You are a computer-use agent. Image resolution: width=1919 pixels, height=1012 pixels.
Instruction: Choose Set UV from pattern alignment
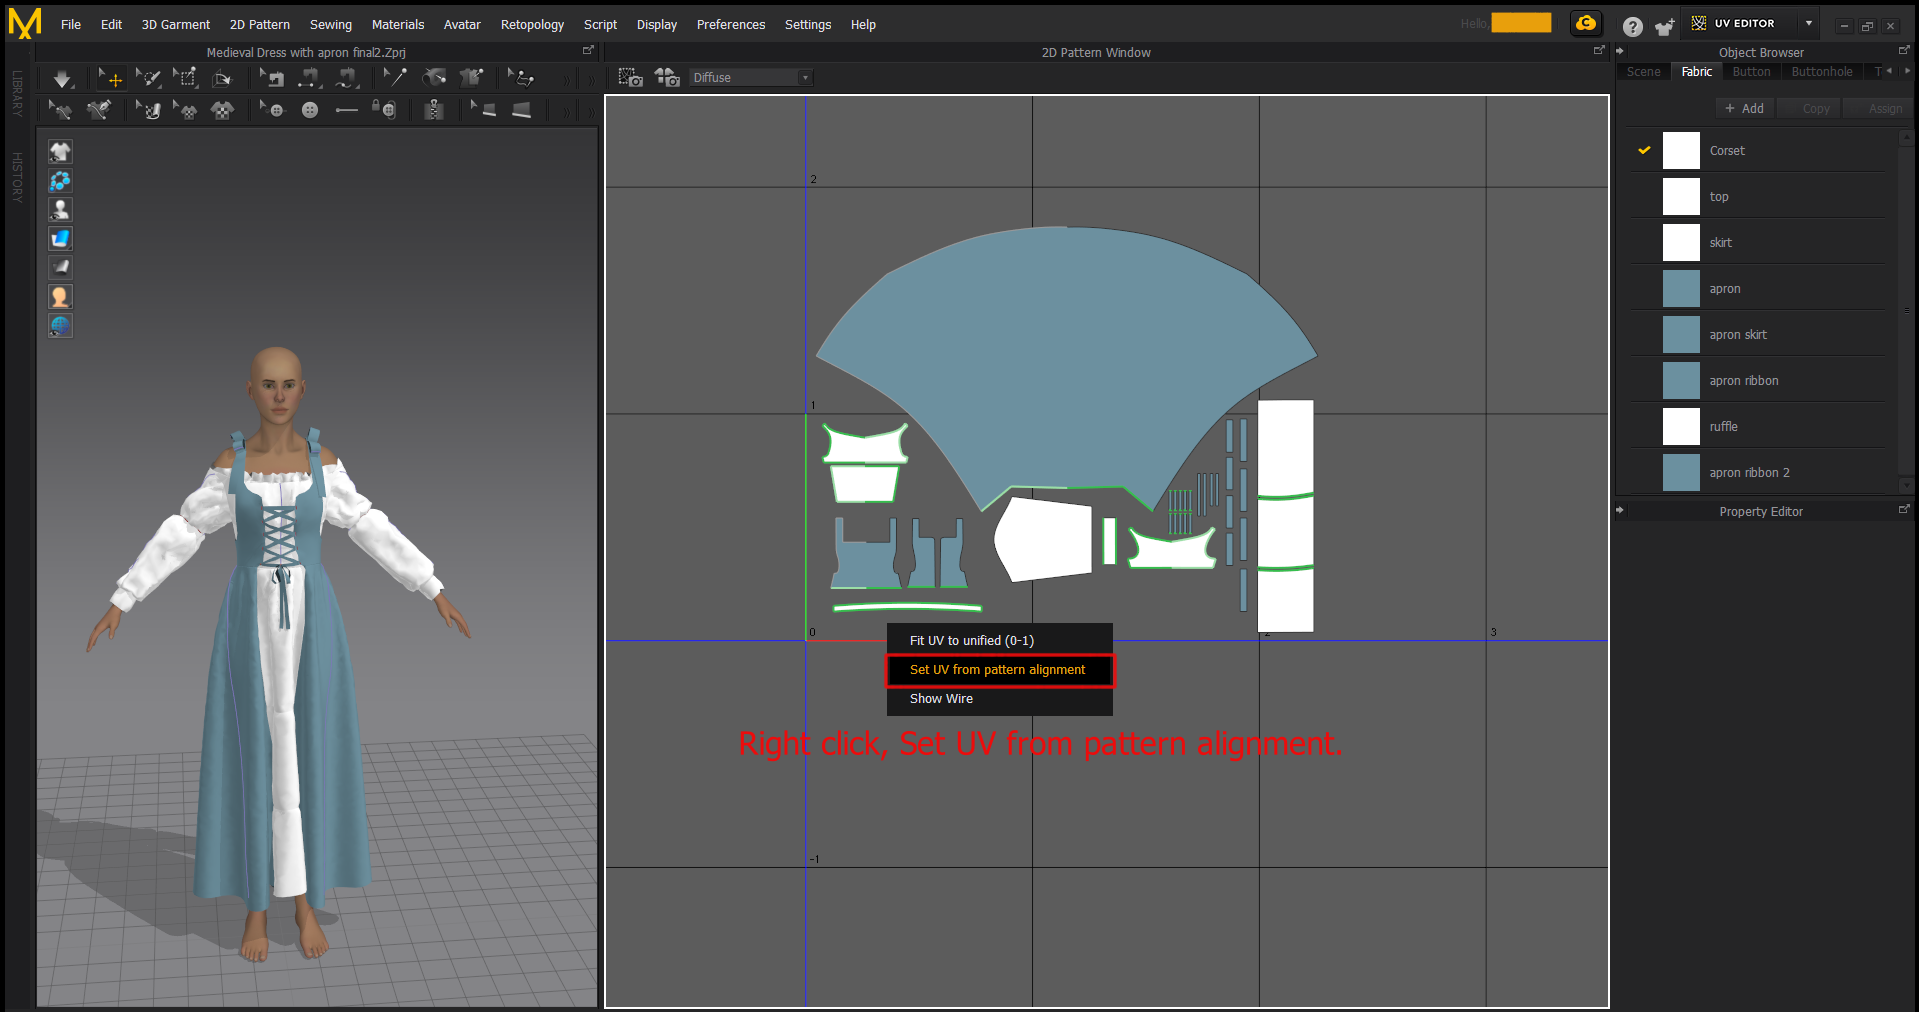[x=997, y=670]
